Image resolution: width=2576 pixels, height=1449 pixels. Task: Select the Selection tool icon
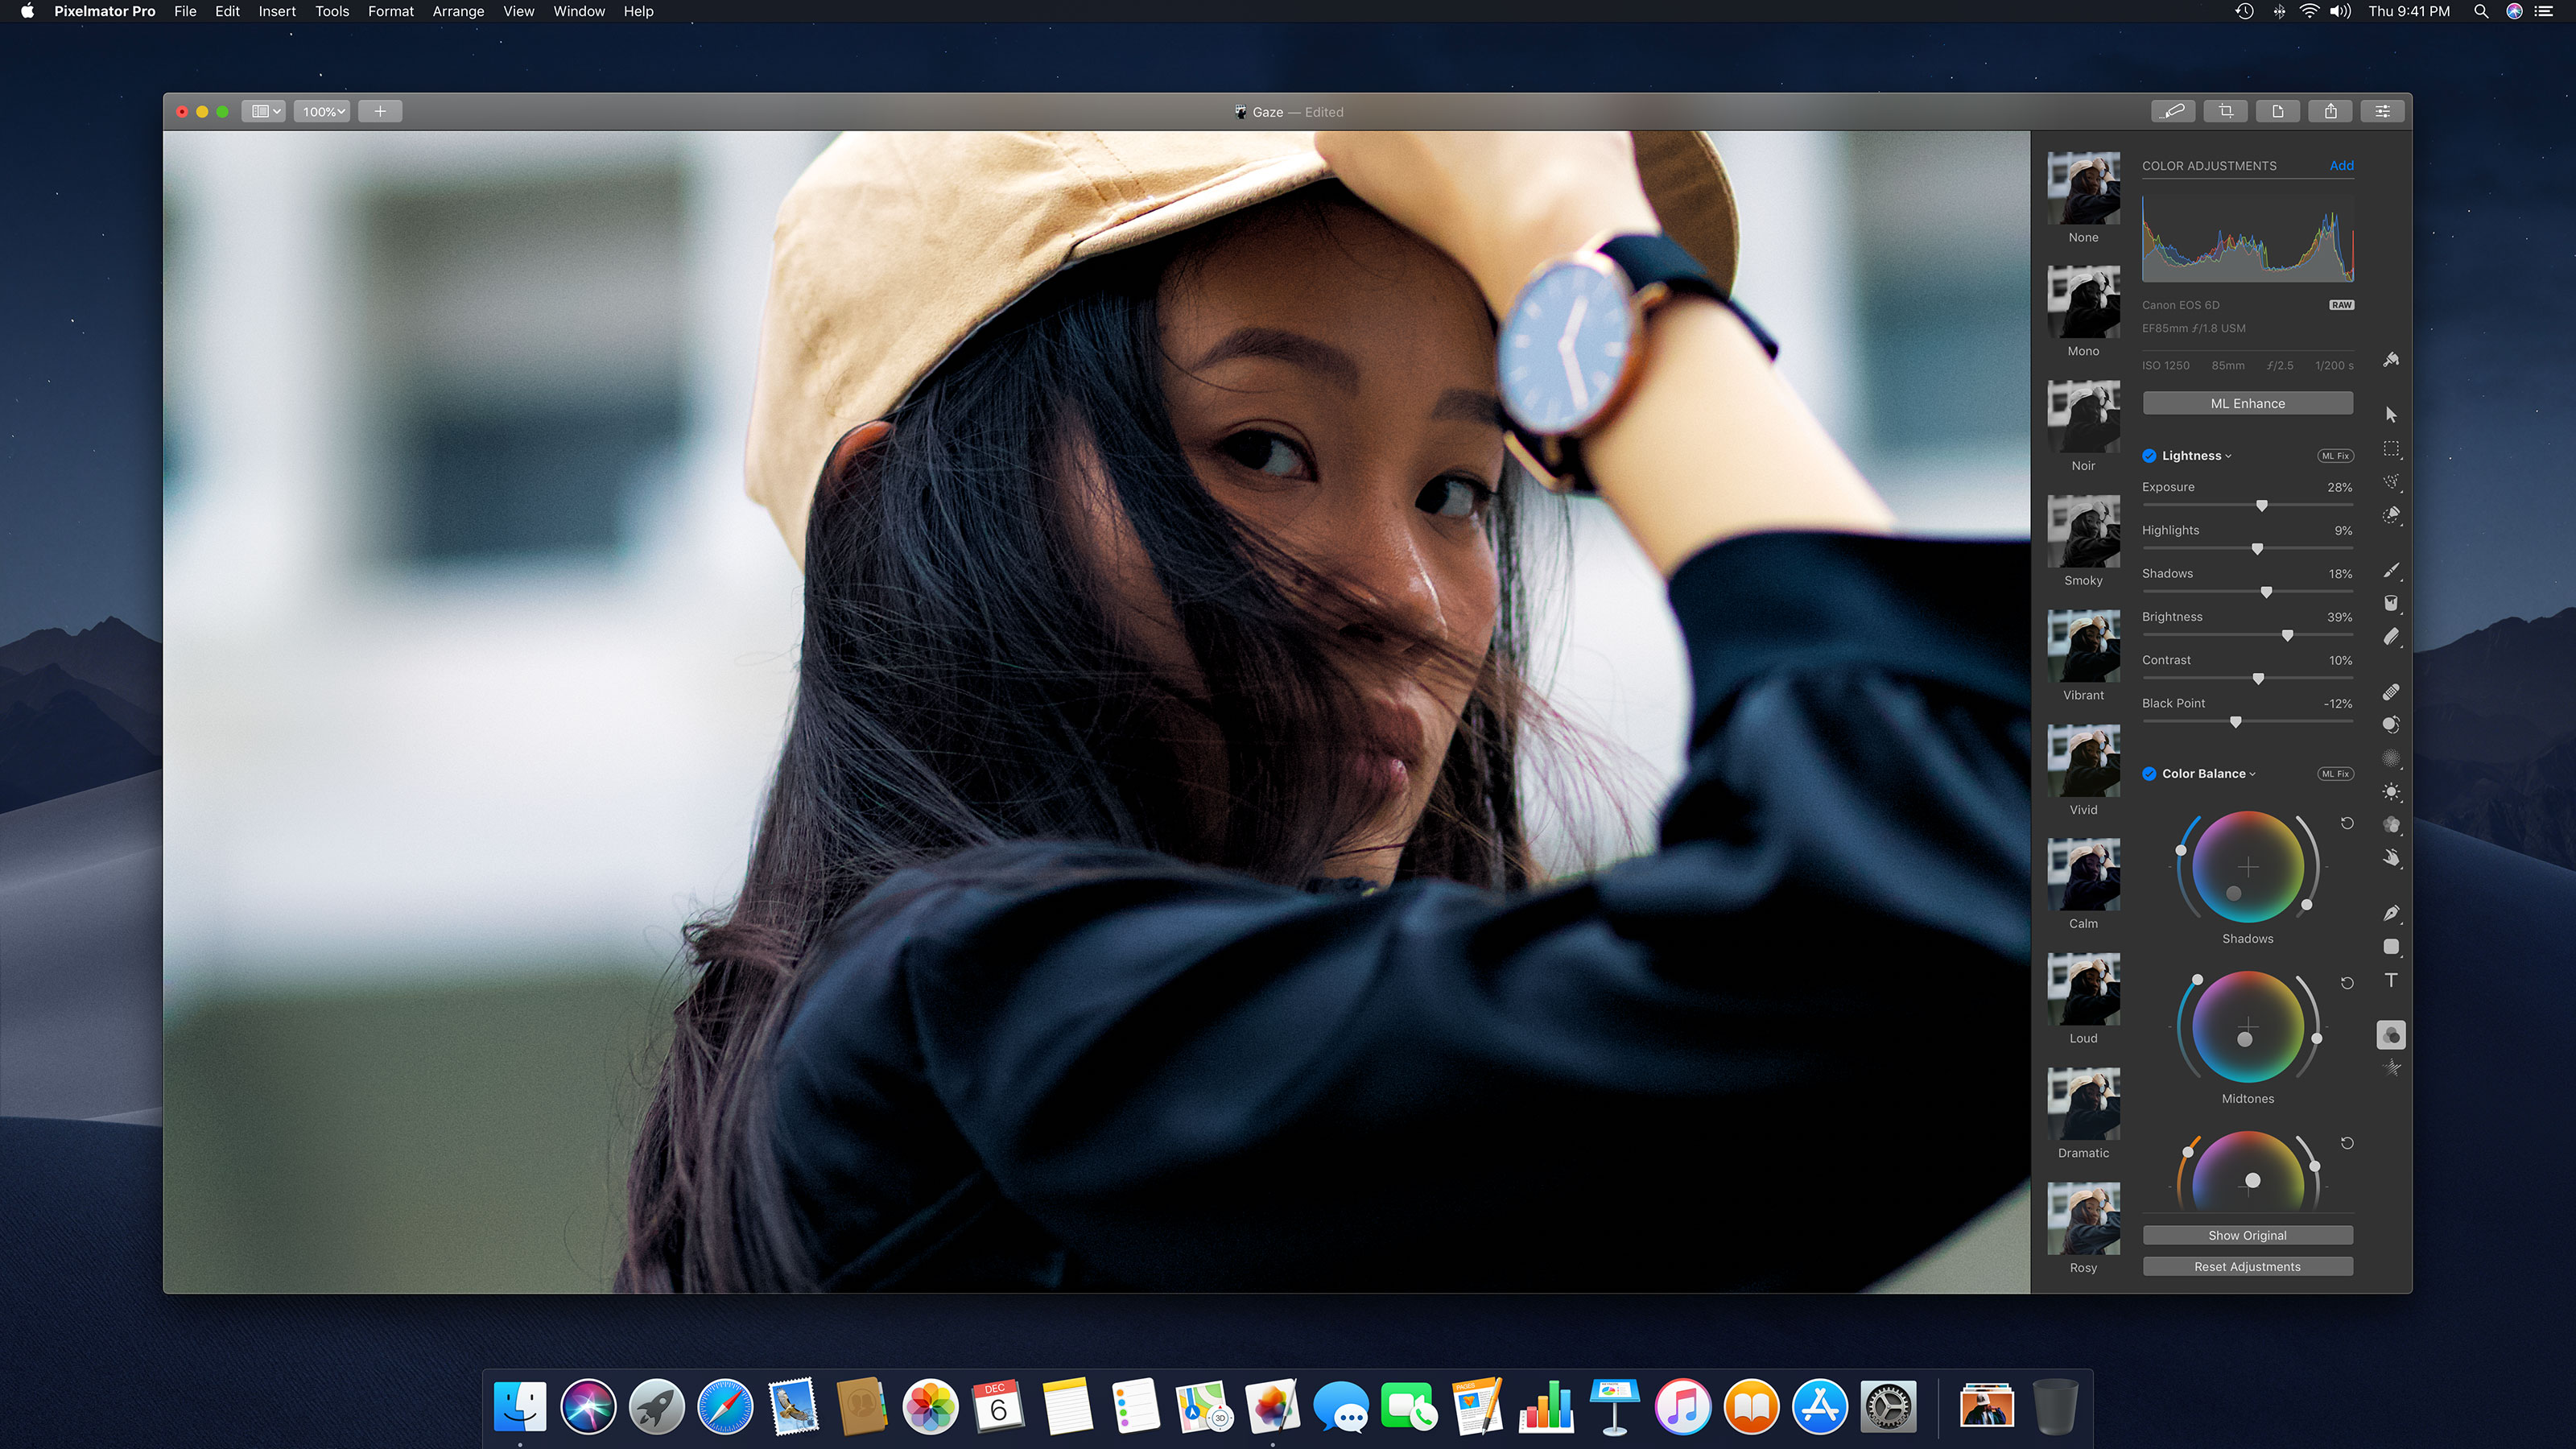tap(2392, 451)
